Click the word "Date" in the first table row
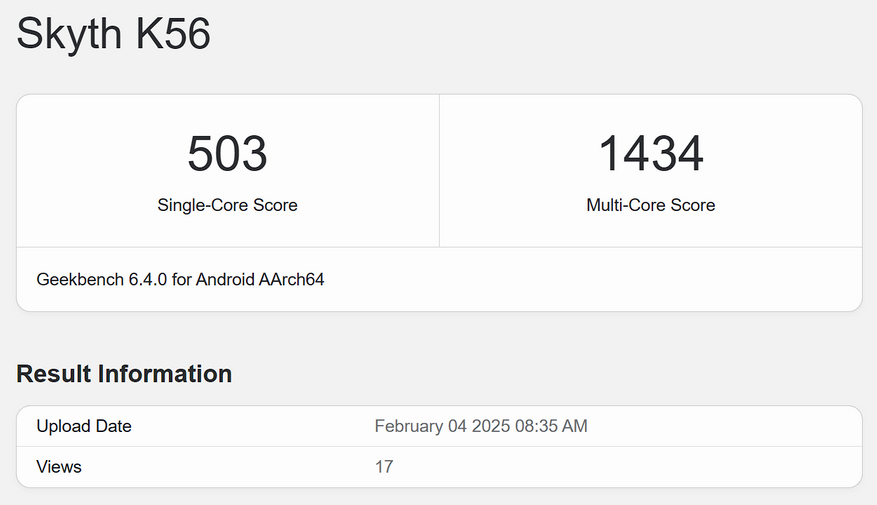The width and height of the screenshot is (877, 505). coord(112,426)
